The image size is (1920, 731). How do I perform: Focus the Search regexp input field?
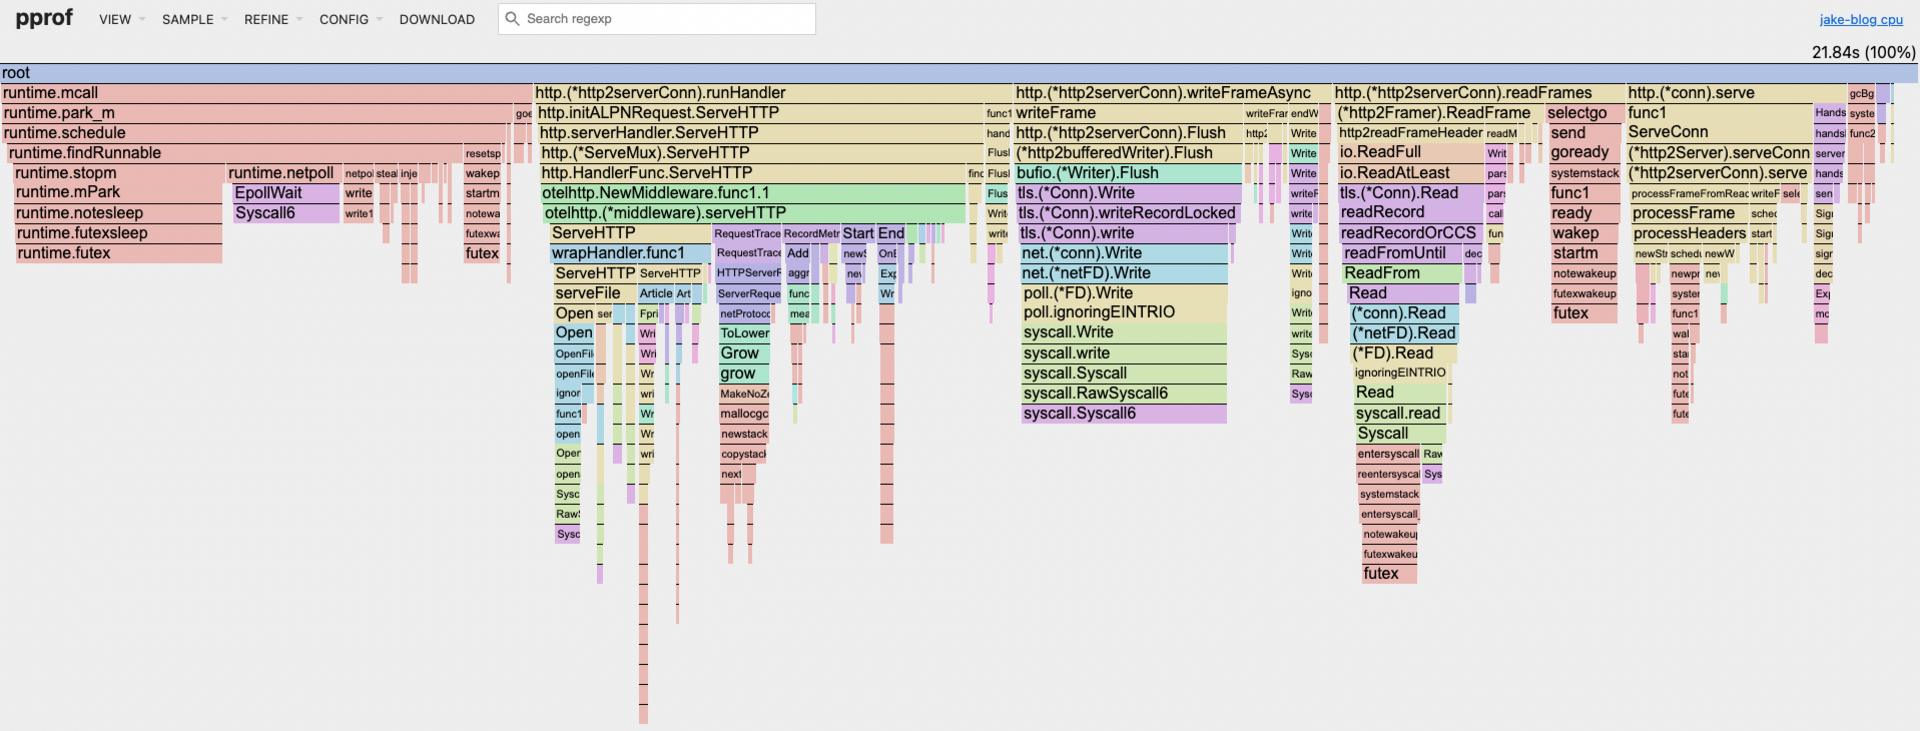point(665,19)
